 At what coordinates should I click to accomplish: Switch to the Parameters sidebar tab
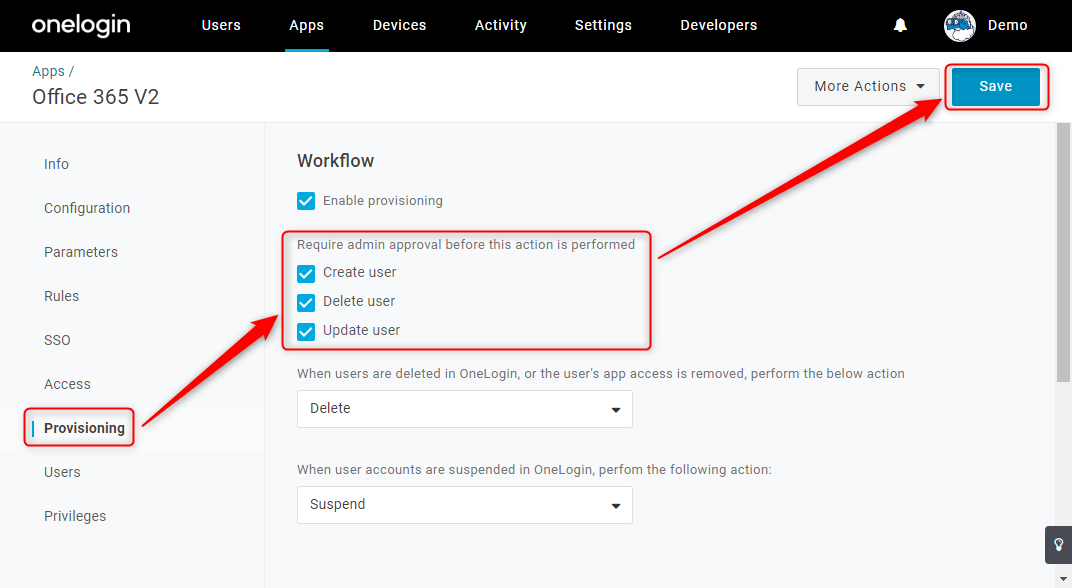tap(81, 252)
